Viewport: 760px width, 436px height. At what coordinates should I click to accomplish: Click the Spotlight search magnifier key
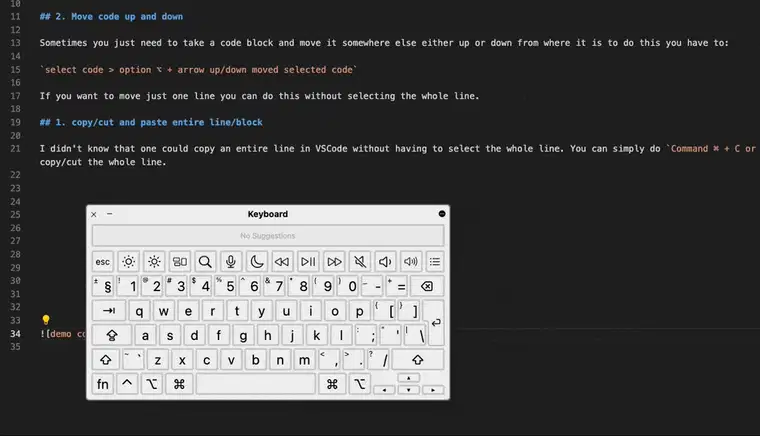205,262
